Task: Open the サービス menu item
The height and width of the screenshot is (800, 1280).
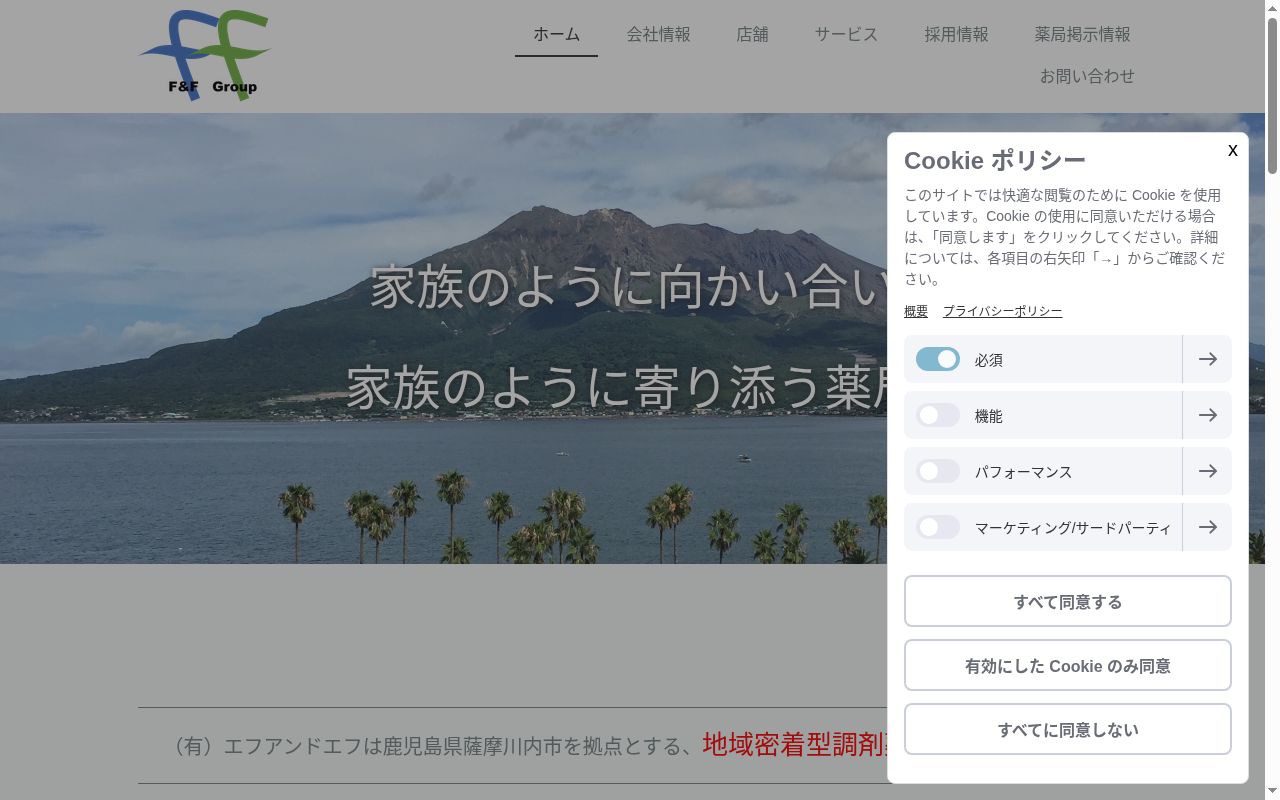Action: pos(846,34)
